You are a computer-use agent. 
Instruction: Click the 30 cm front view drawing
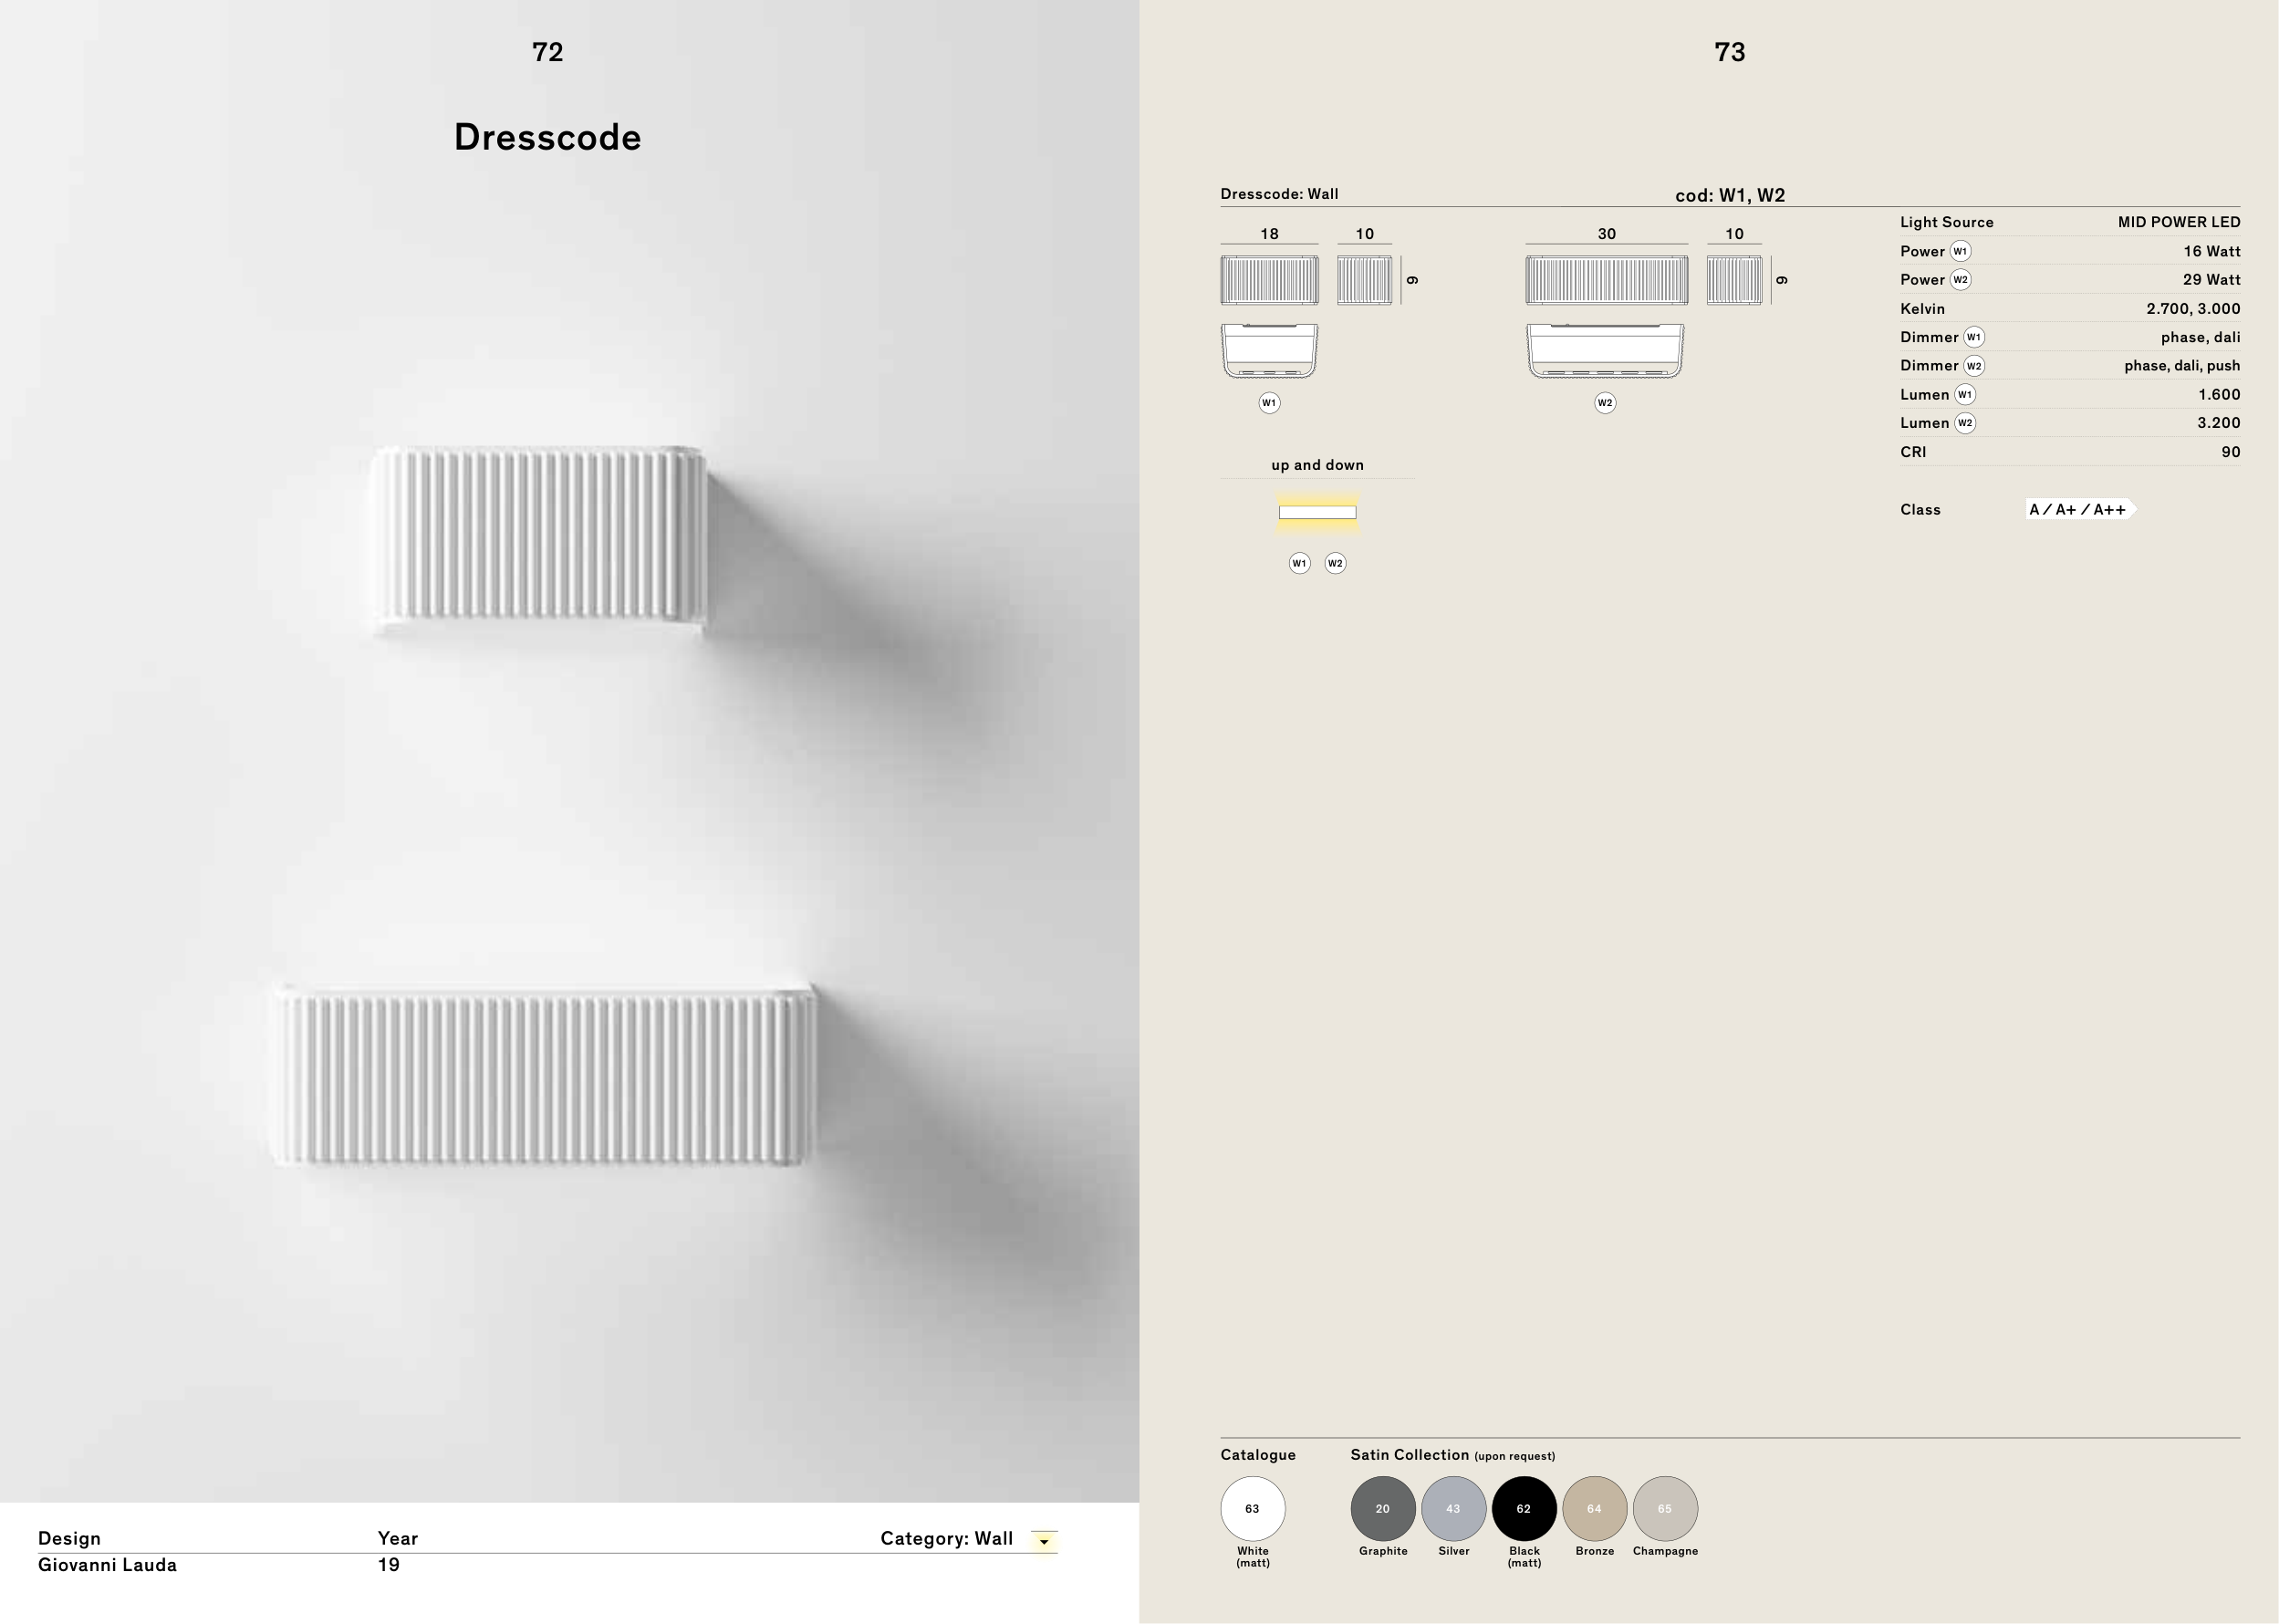click(1606, 280)
